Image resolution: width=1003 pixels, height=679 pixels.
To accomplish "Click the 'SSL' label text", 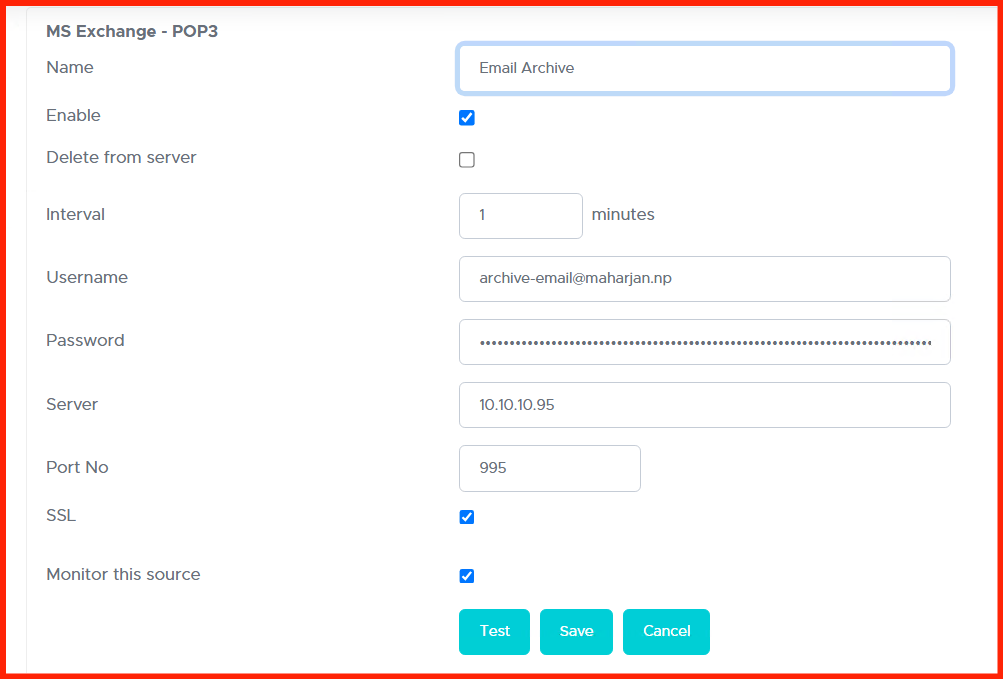I will pyautogui.click(x=61, y=516).
